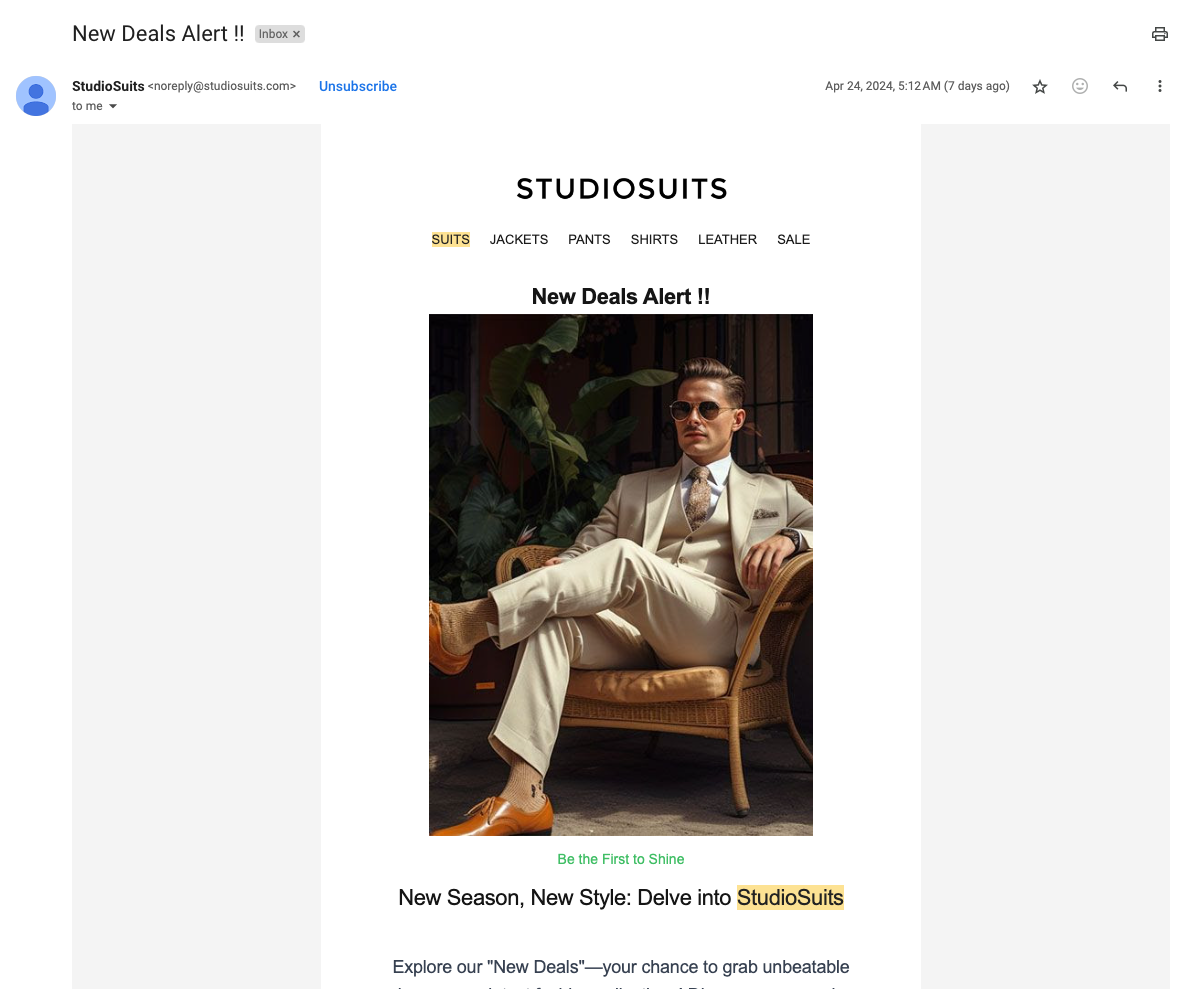The image size is (1177, 989).
Task: Open the star rating options
Action: (x=1040, y=86)
